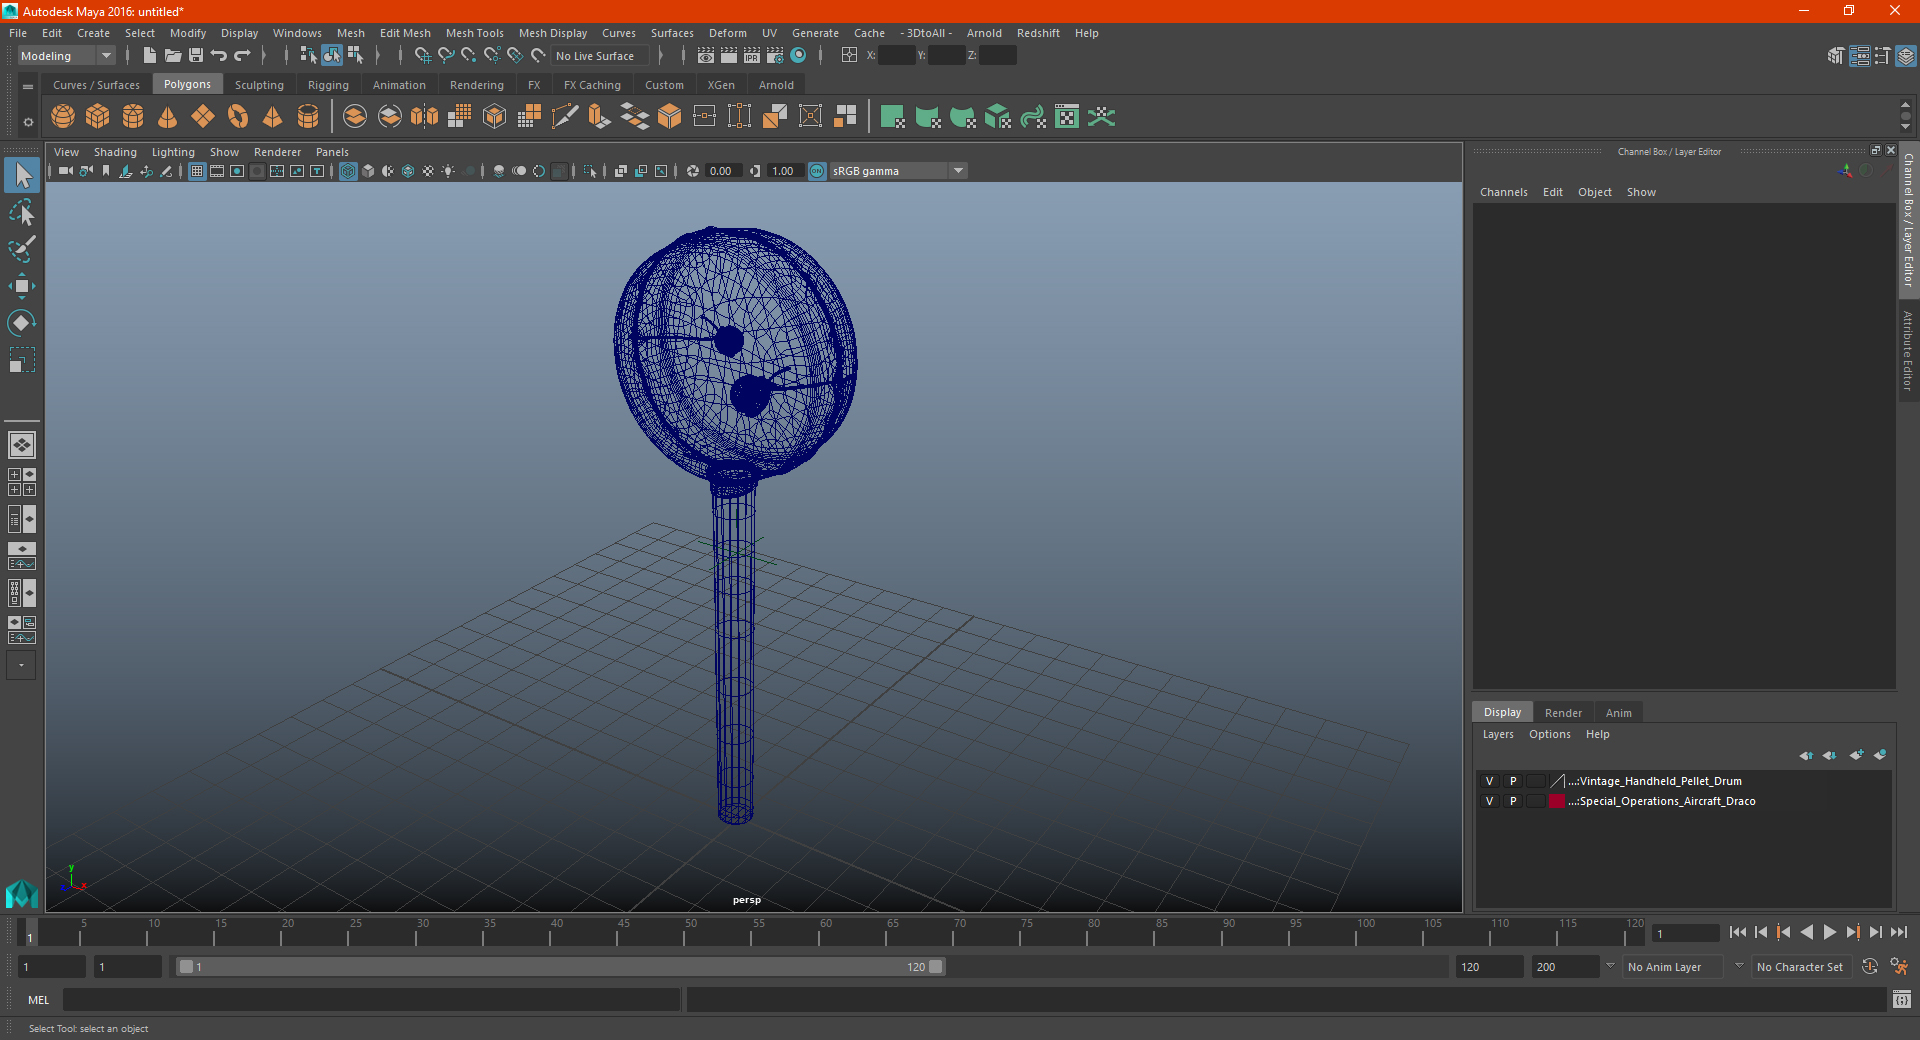Click the range slider bar handle at 120
Screen dimensions: 1920x1040
936,967
